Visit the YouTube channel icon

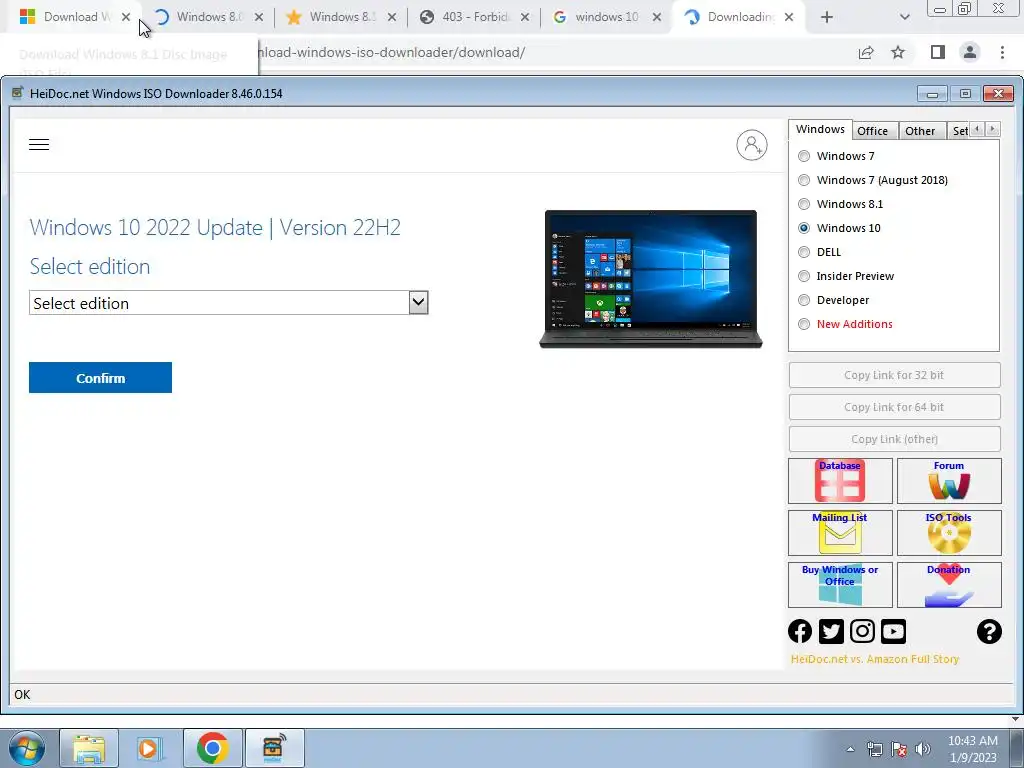(x=893, y=632)
